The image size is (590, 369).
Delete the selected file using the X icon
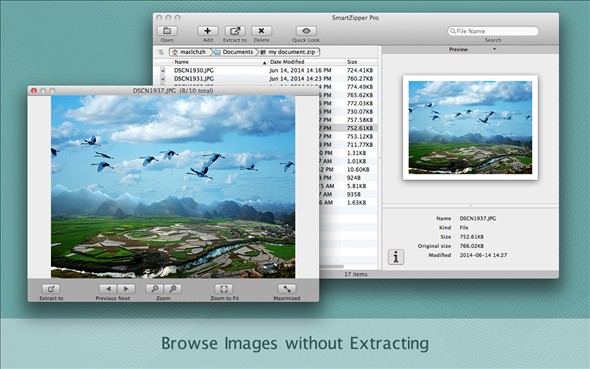(261, 31)
